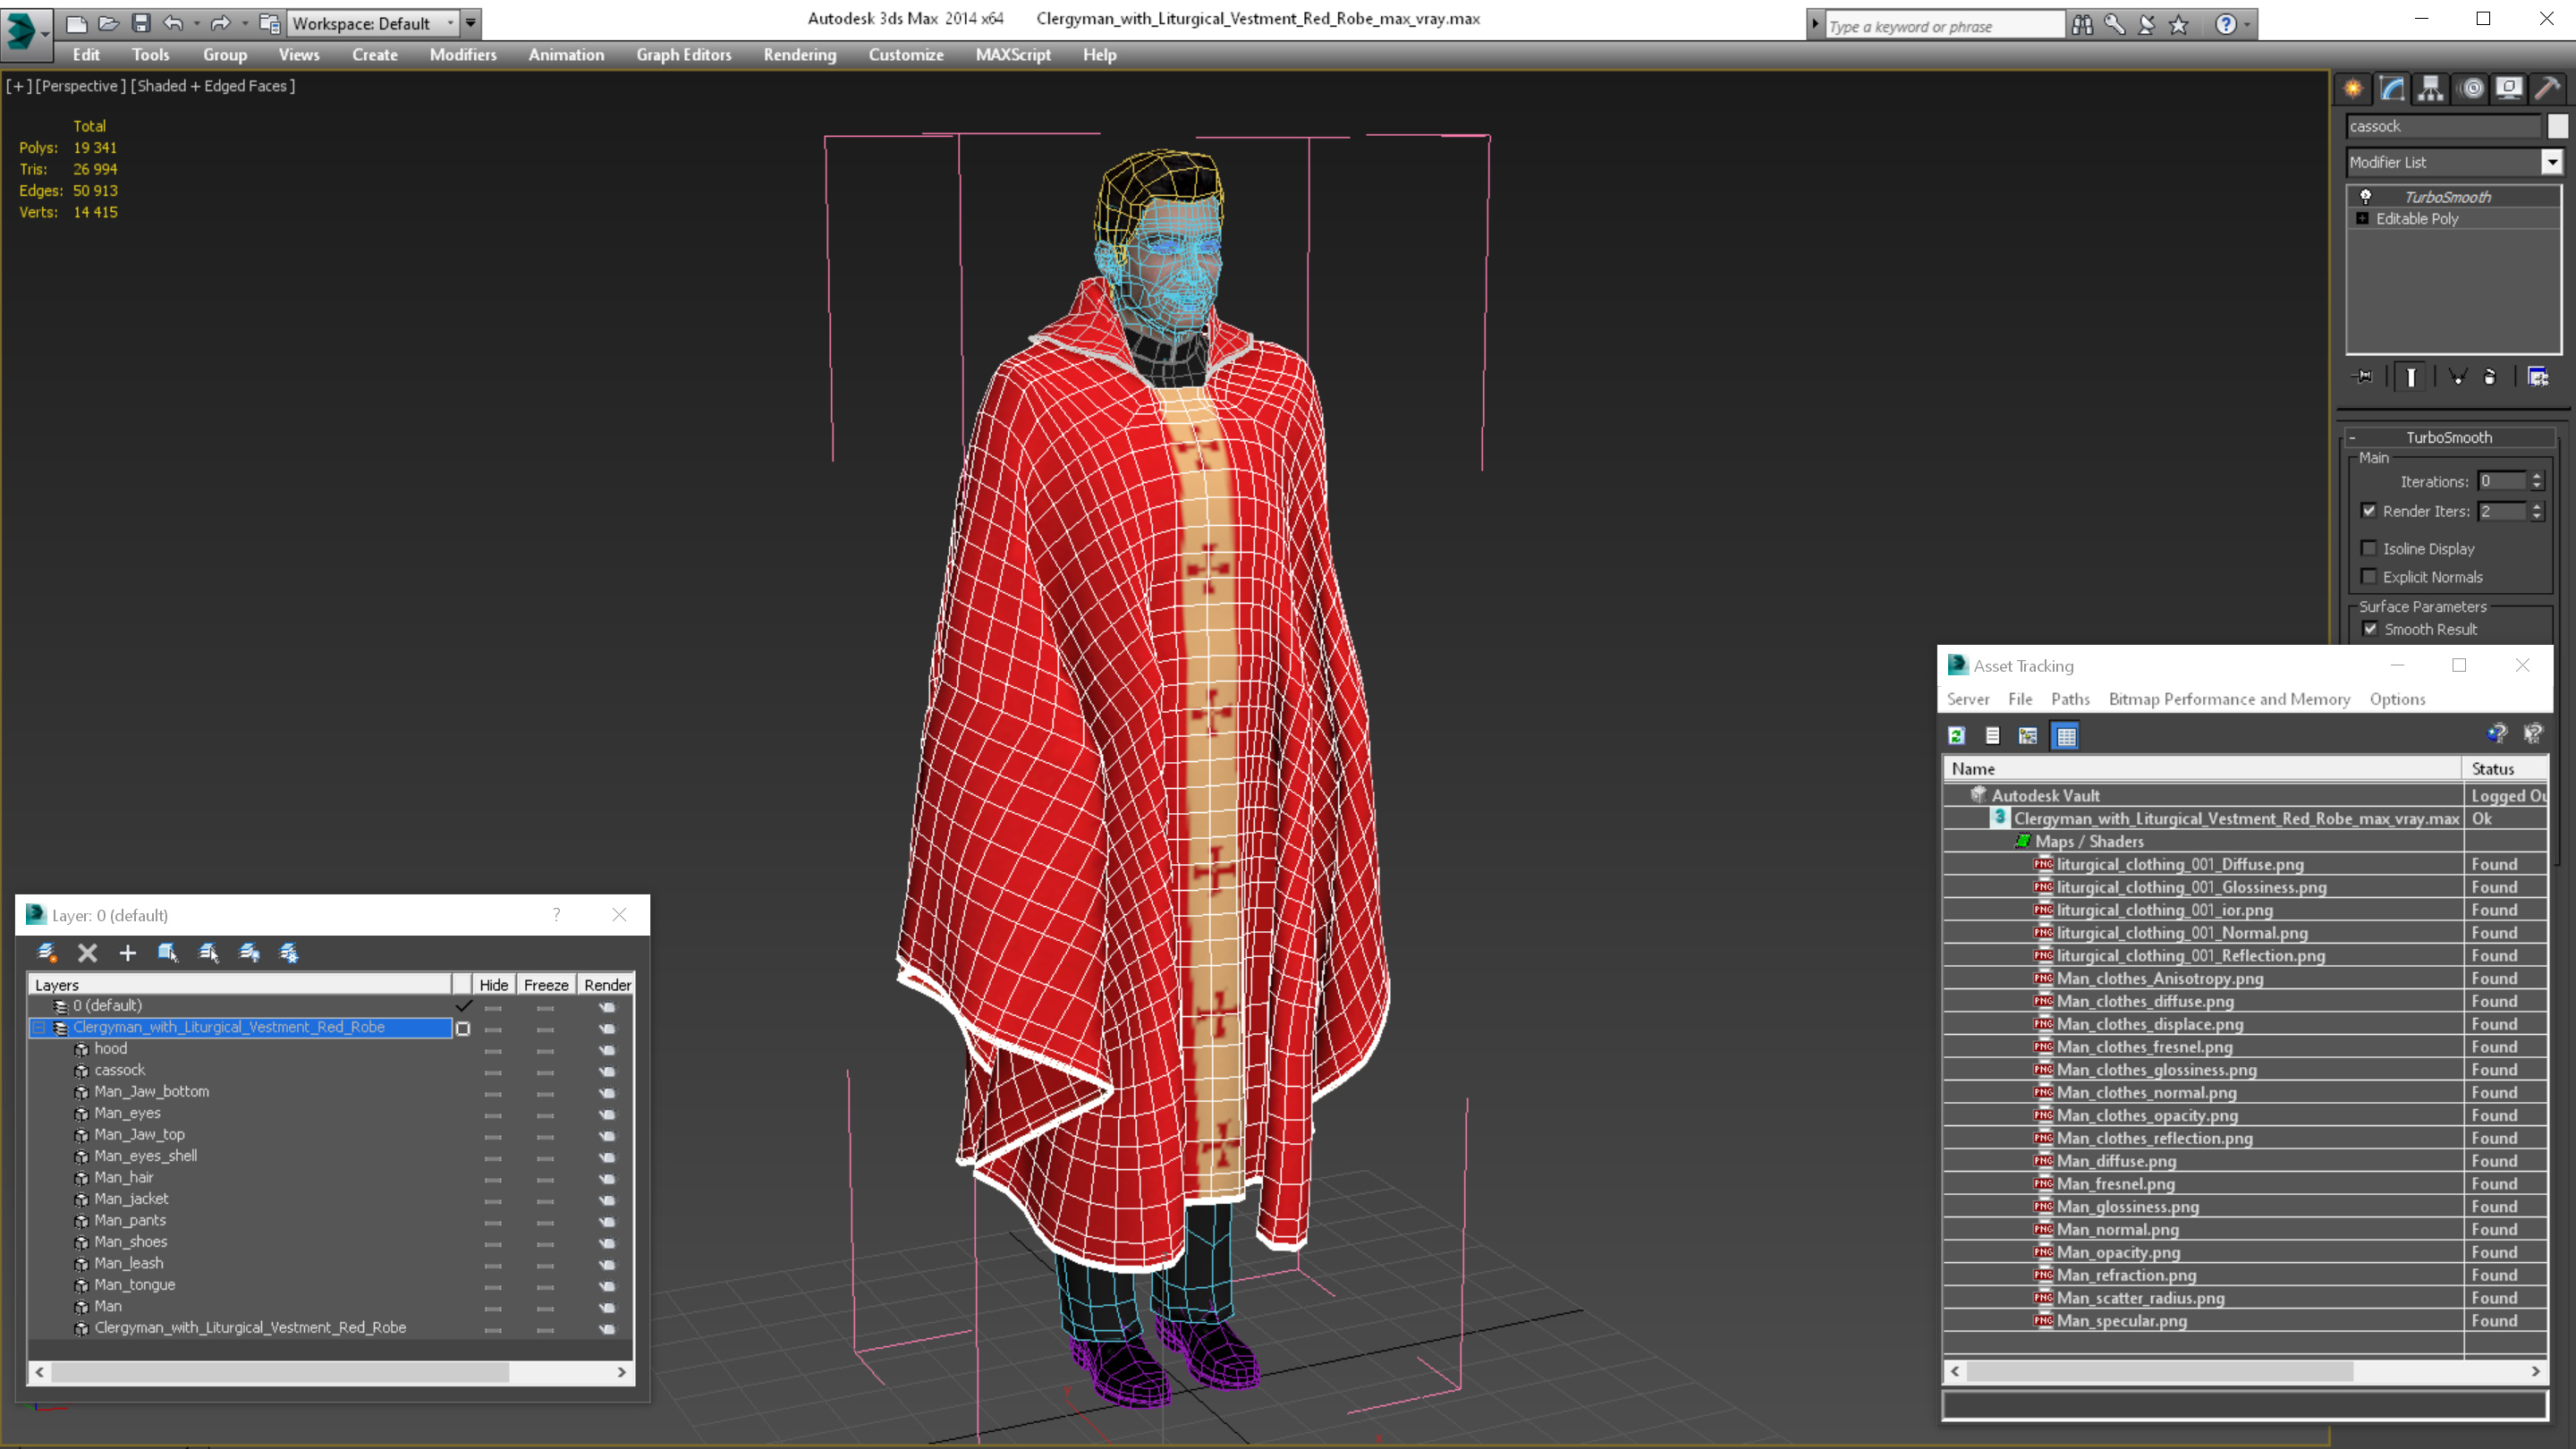Image resolution: width=2576 pixels, height=1449 pixels.
Task: Open the Rendering menu
Action: click(x=800, y=55)
